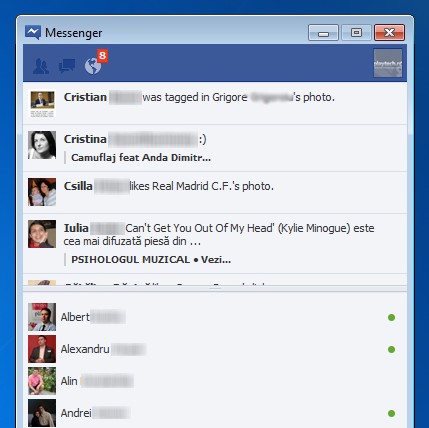Screen dimensions: 429x428
Task: Open Csilla's Real Madrid photo like story
Action: 215,192
